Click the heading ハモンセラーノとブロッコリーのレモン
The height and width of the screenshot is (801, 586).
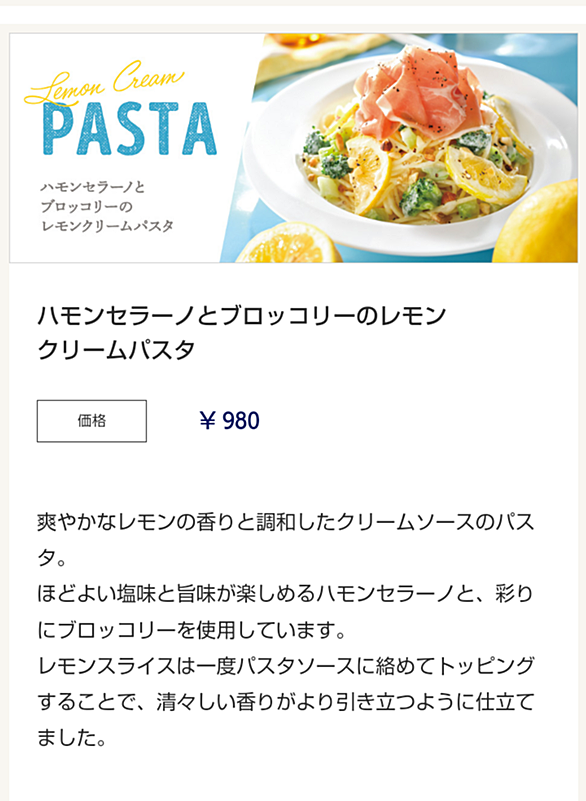pos(242,316)
